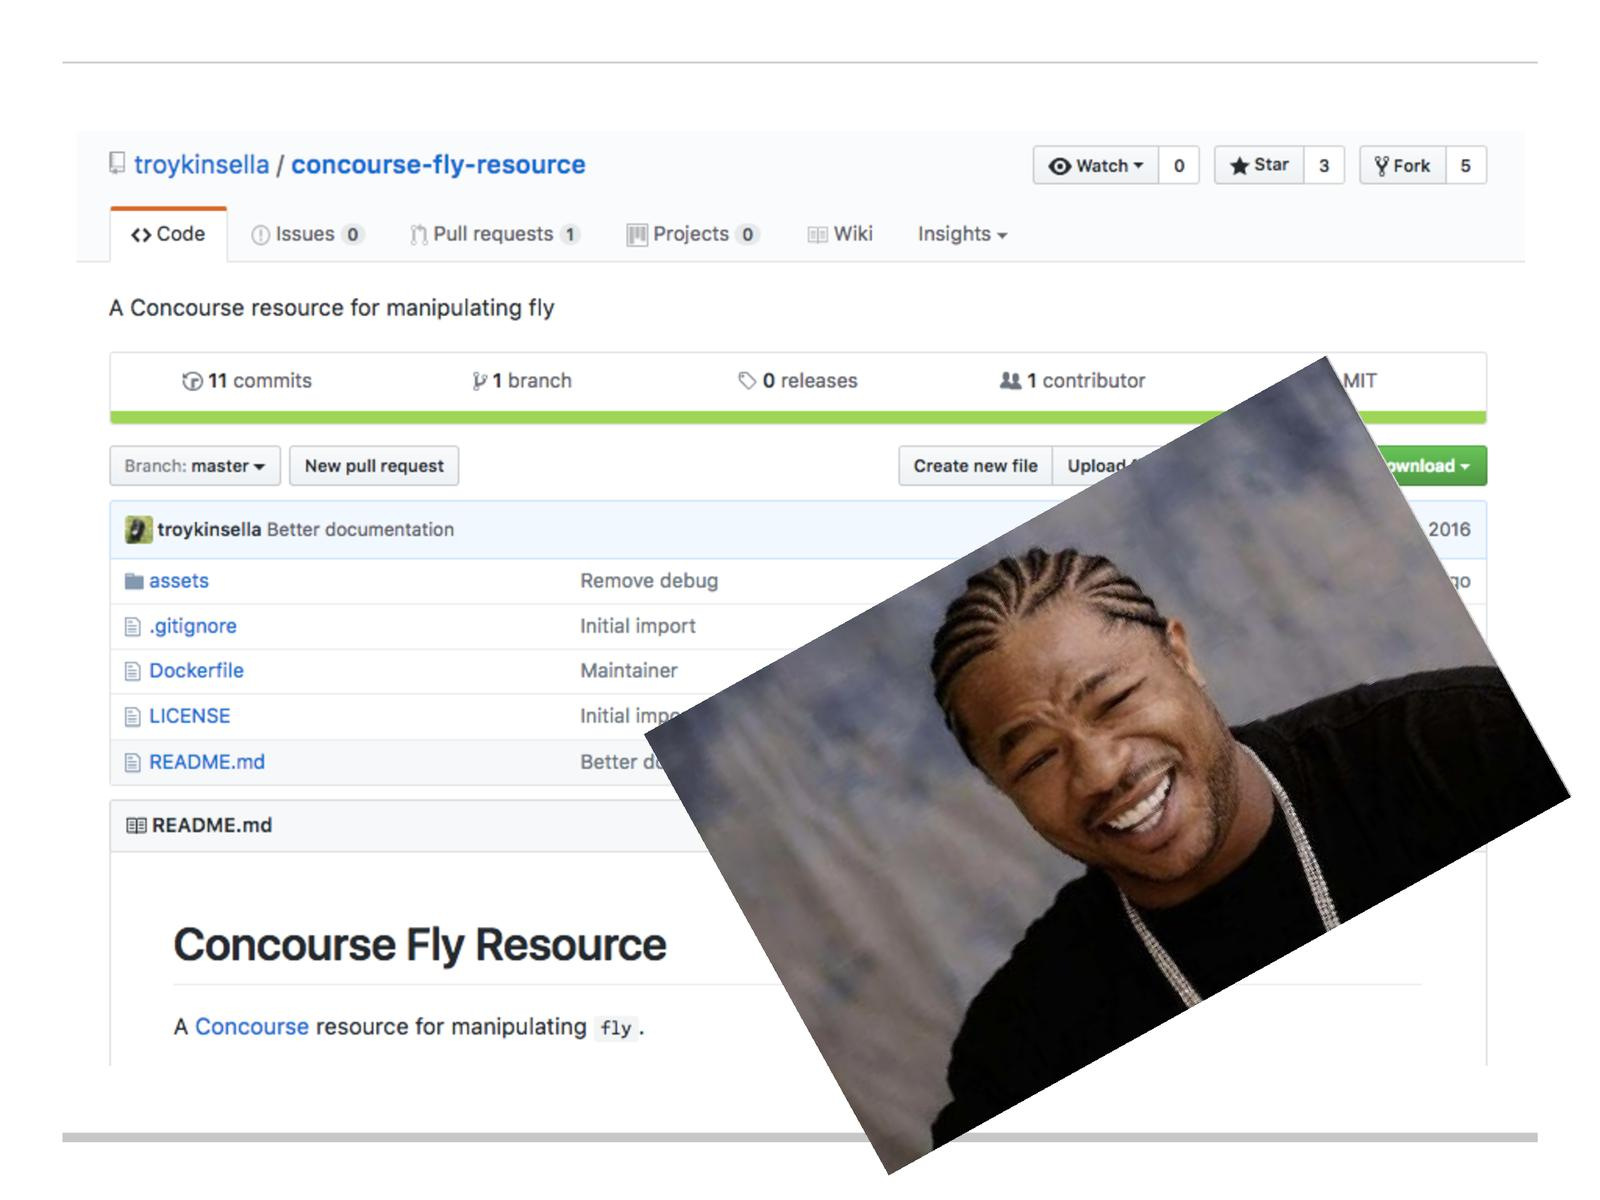
Task: Open the troykinsella user profile link
Action: (201, 165)
